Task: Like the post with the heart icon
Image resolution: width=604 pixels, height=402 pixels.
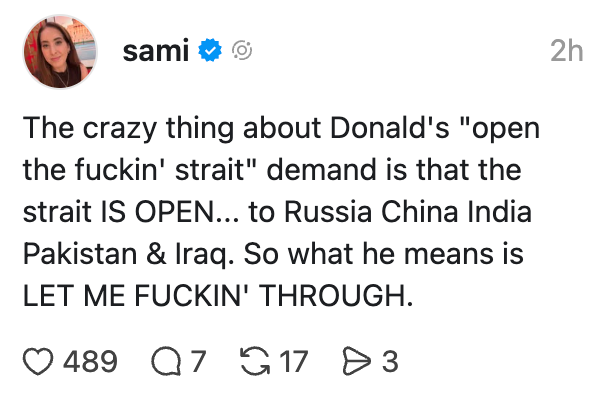Action: (x=37, y=361)
